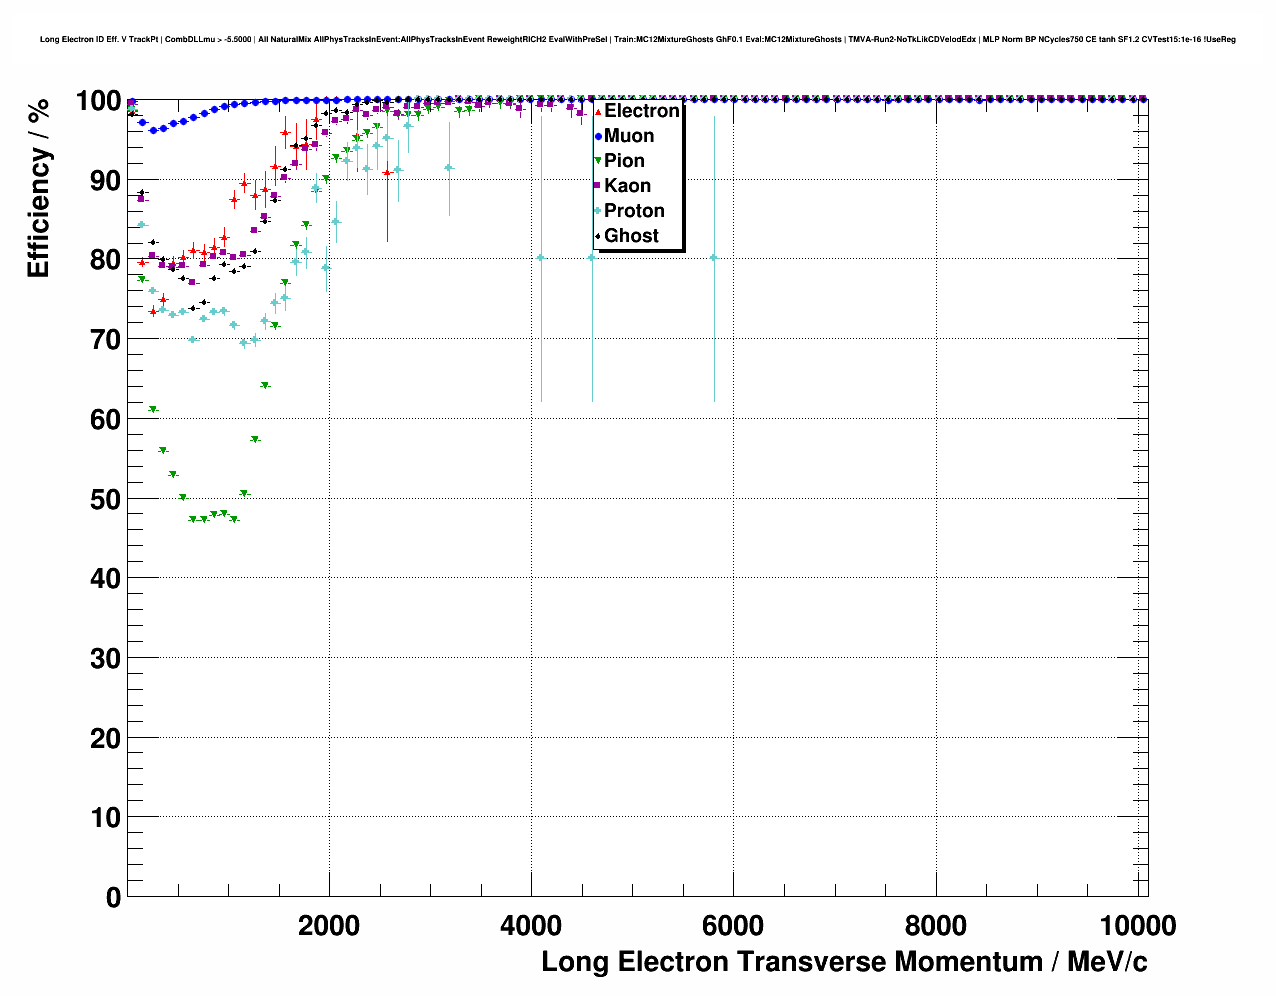Click the blue Muon circle in legend
The image size is (1276, 996).
click(598, 136)
